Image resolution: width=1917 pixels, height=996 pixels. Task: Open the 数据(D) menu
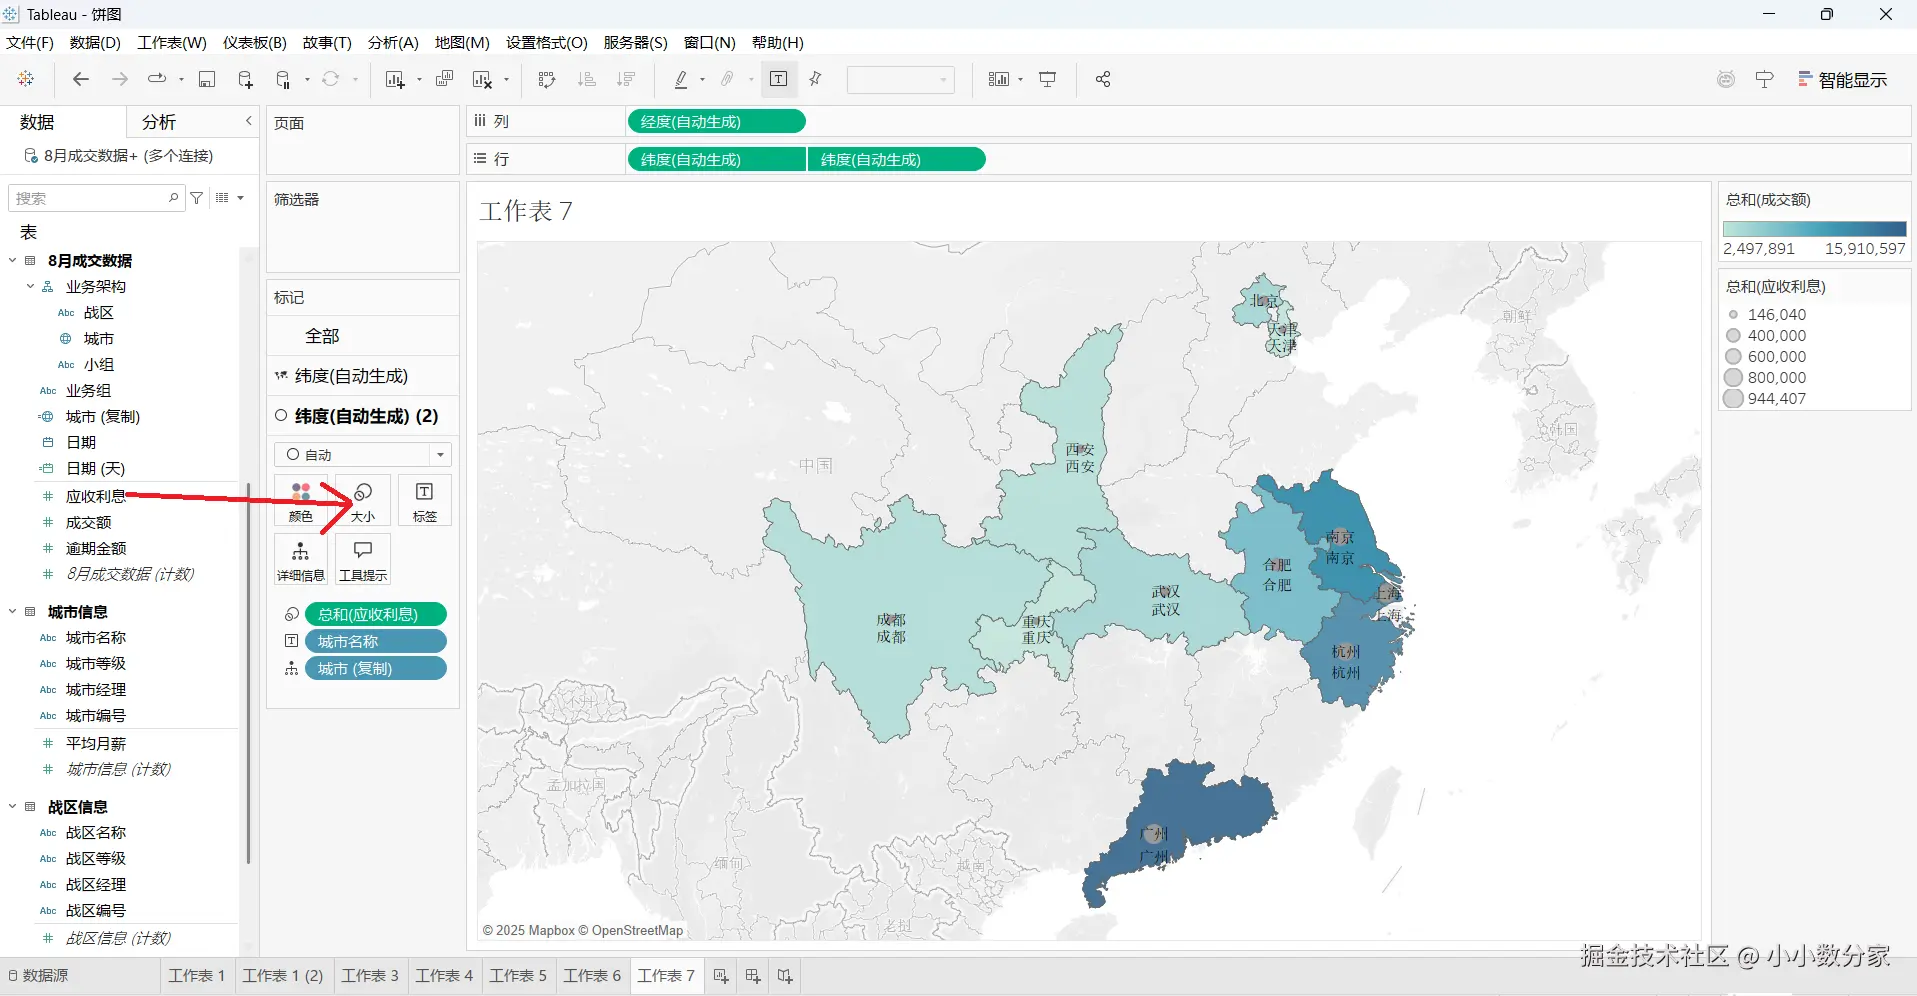[95, 42]
